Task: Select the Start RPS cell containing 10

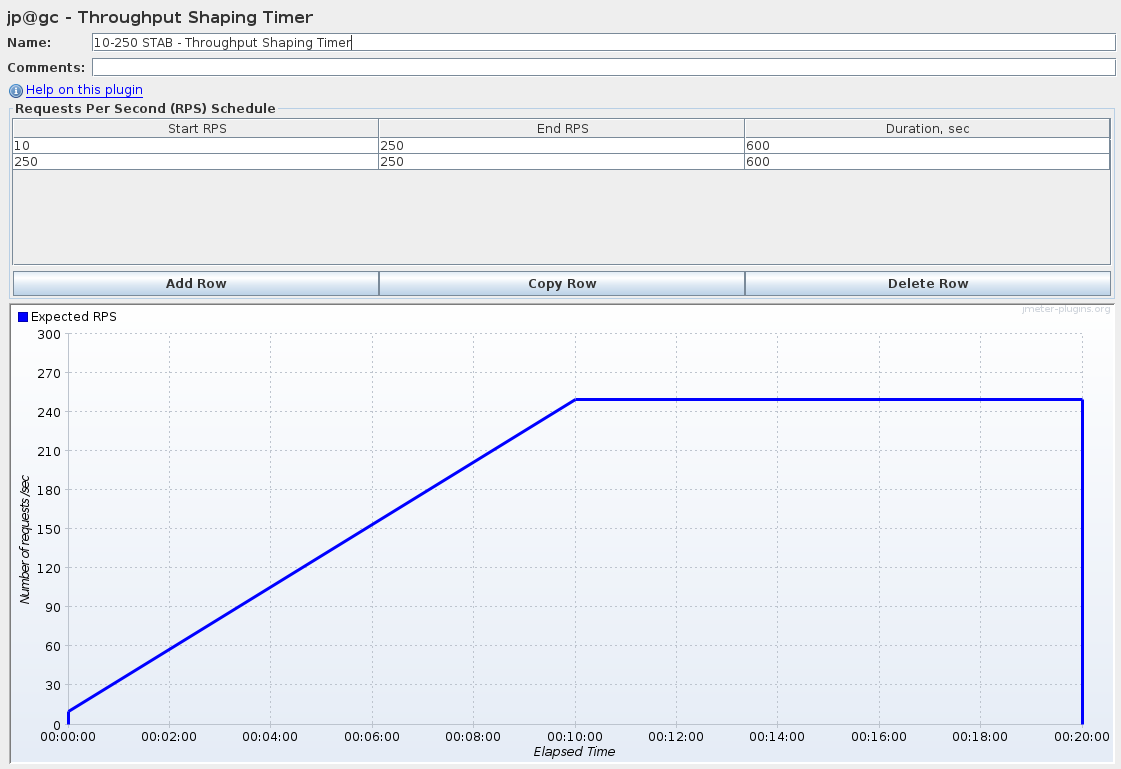Action: pyautogui.click(x=196, y=146)
